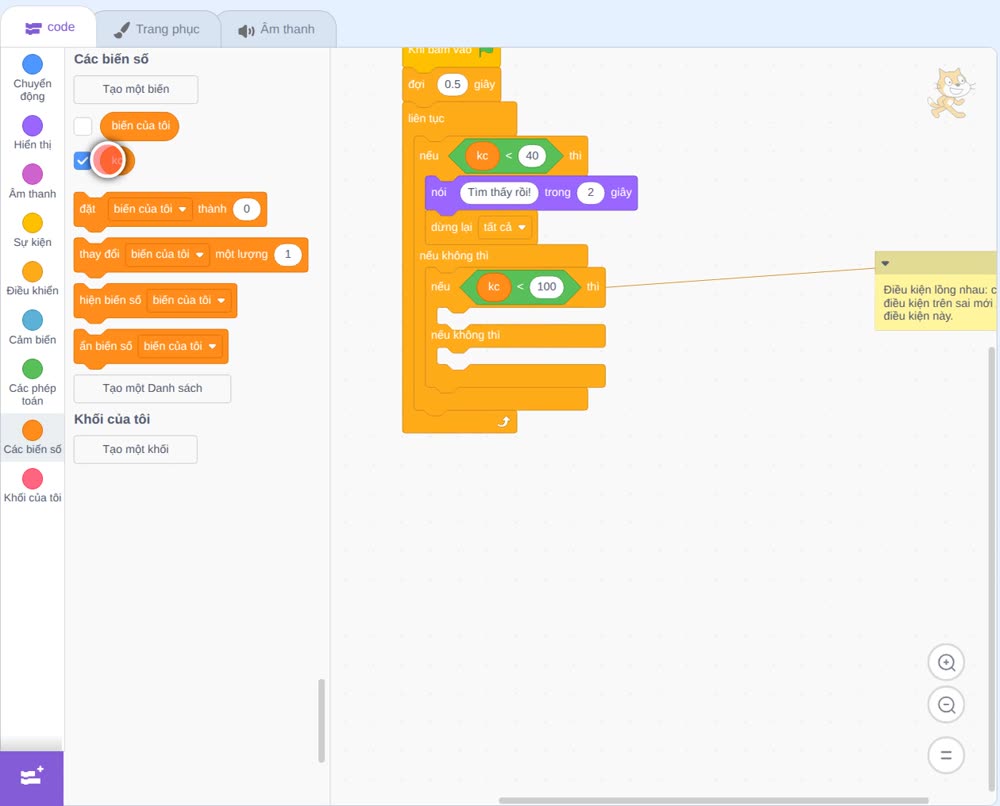Image resolution: width=1000 pixels, height=806 pixels.
Task: Collapse the yellow comment note
Action: pyautogui.click(x=885, y=263)
